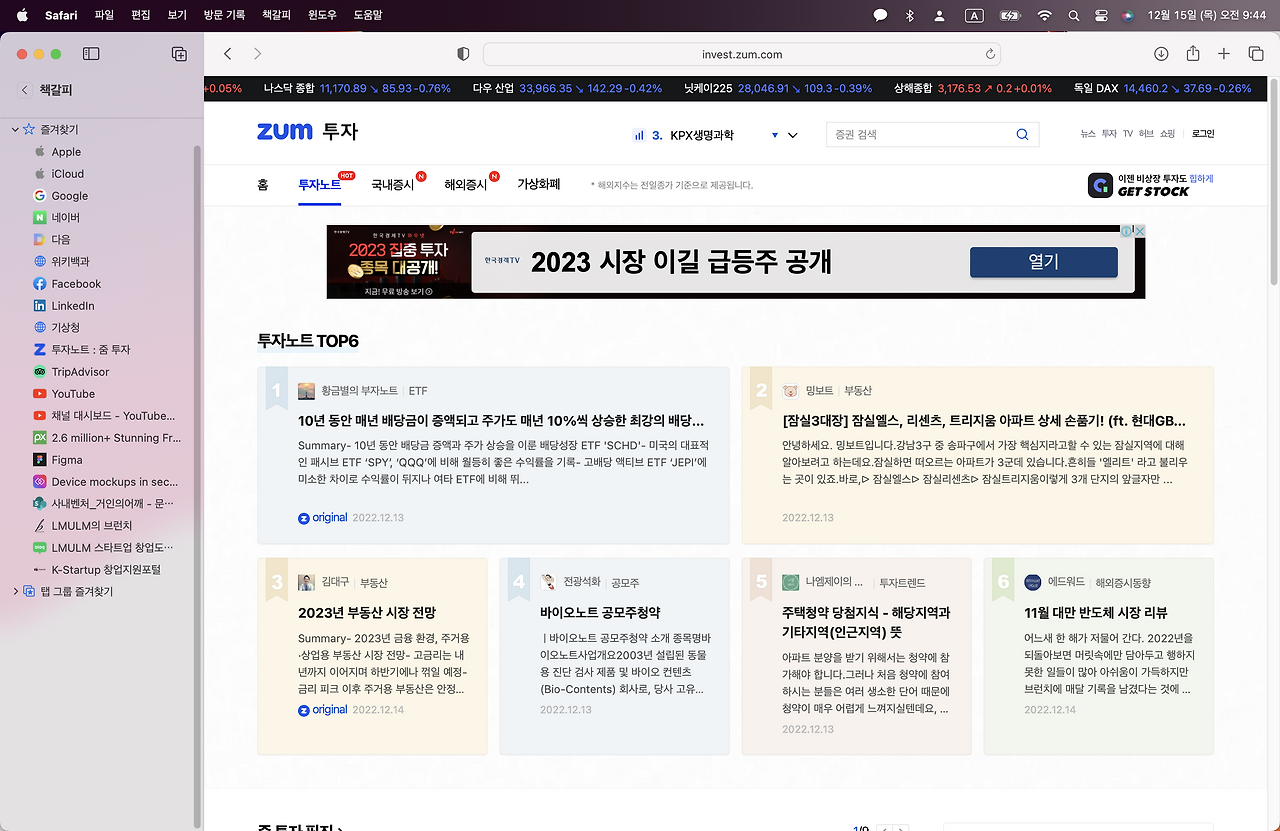Open the 다음 bookmark
The image size is (1280, 831).
61,240
